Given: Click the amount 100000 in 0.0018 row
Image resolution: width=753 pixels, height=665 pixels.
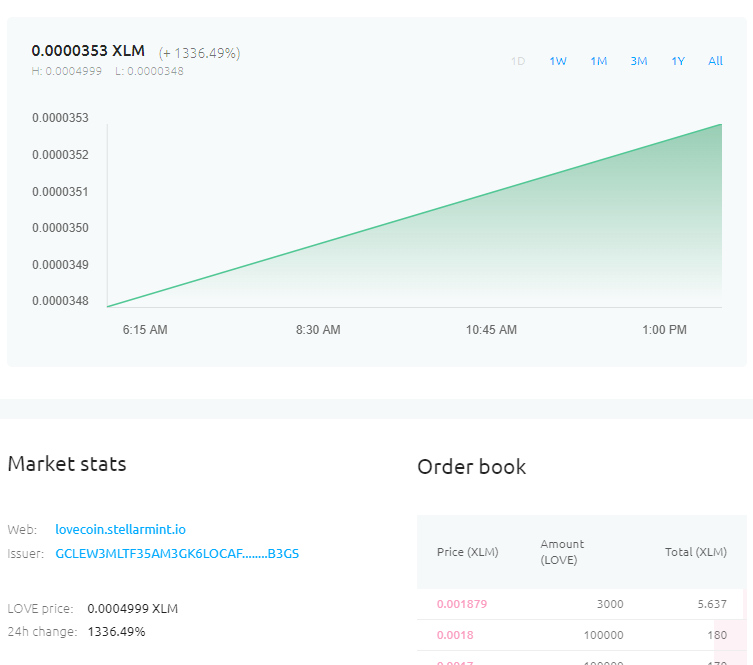Looking at the screenshot, I should click(x=604, y=635).
